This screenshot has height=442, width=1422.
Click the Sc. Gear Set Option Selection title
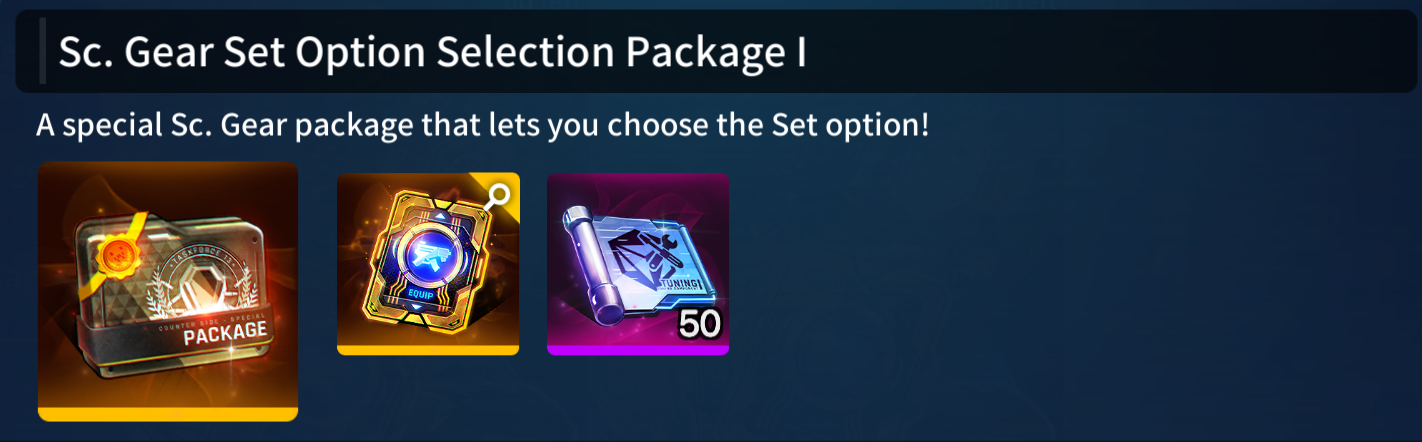(432, 53)
